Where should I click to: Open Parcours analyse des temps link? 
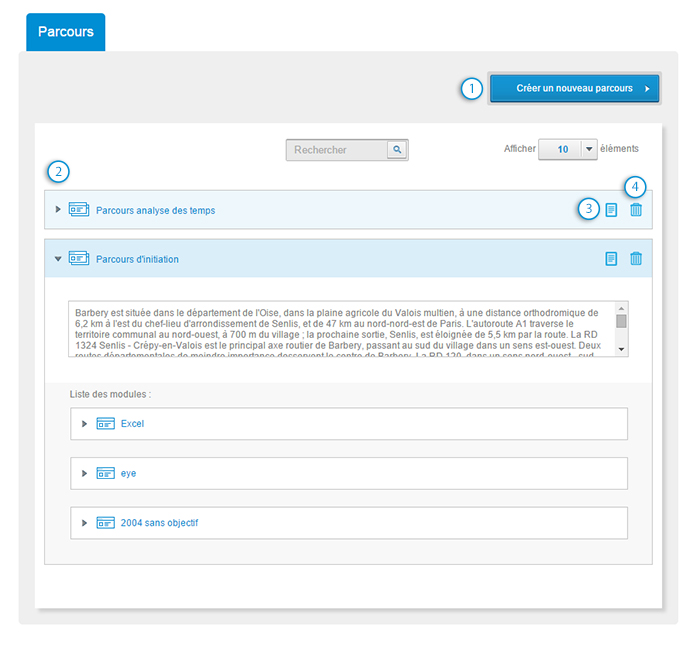point(155,210)
